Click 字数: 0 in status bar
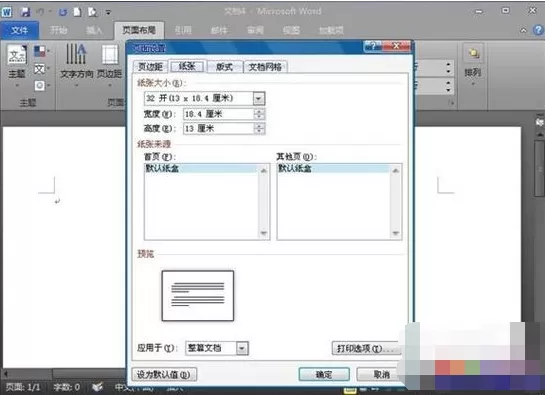 pyautogui.click(x=66, y=387)
